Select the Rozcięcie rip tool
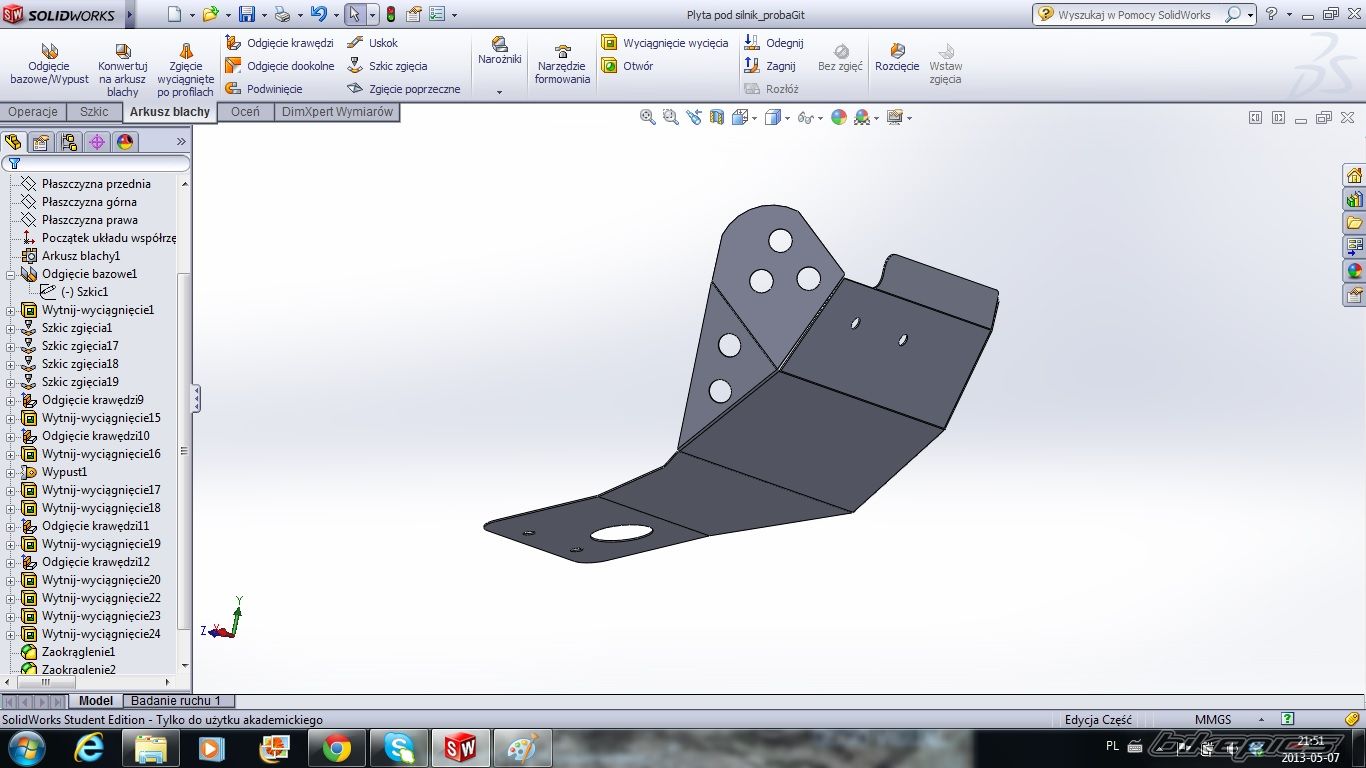Viewport: 1366px width, 768px height. [x=897, y=58]
